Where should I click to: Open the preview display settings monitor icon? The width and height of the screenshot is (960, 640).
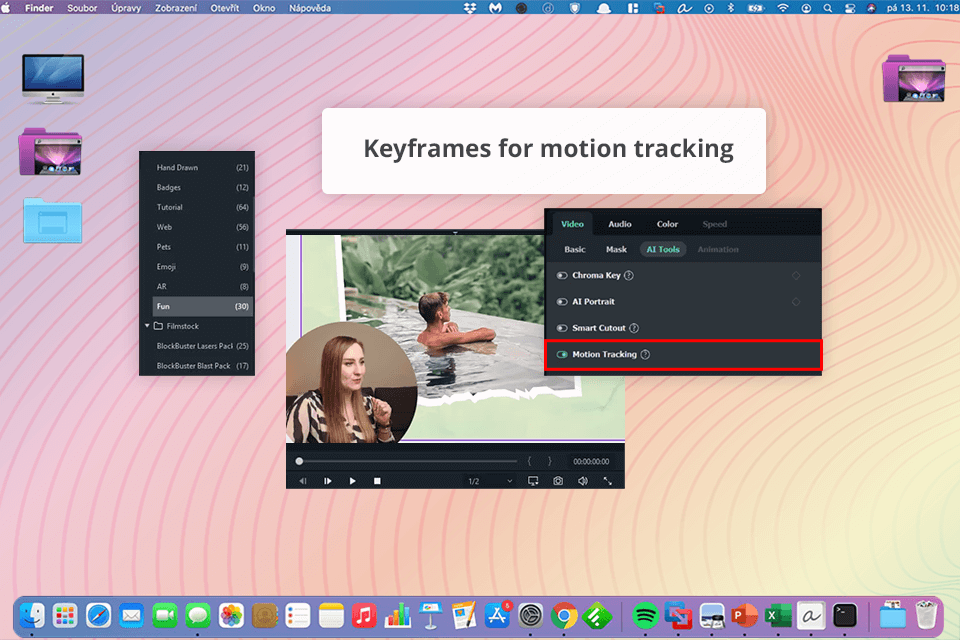pos(533,481)
